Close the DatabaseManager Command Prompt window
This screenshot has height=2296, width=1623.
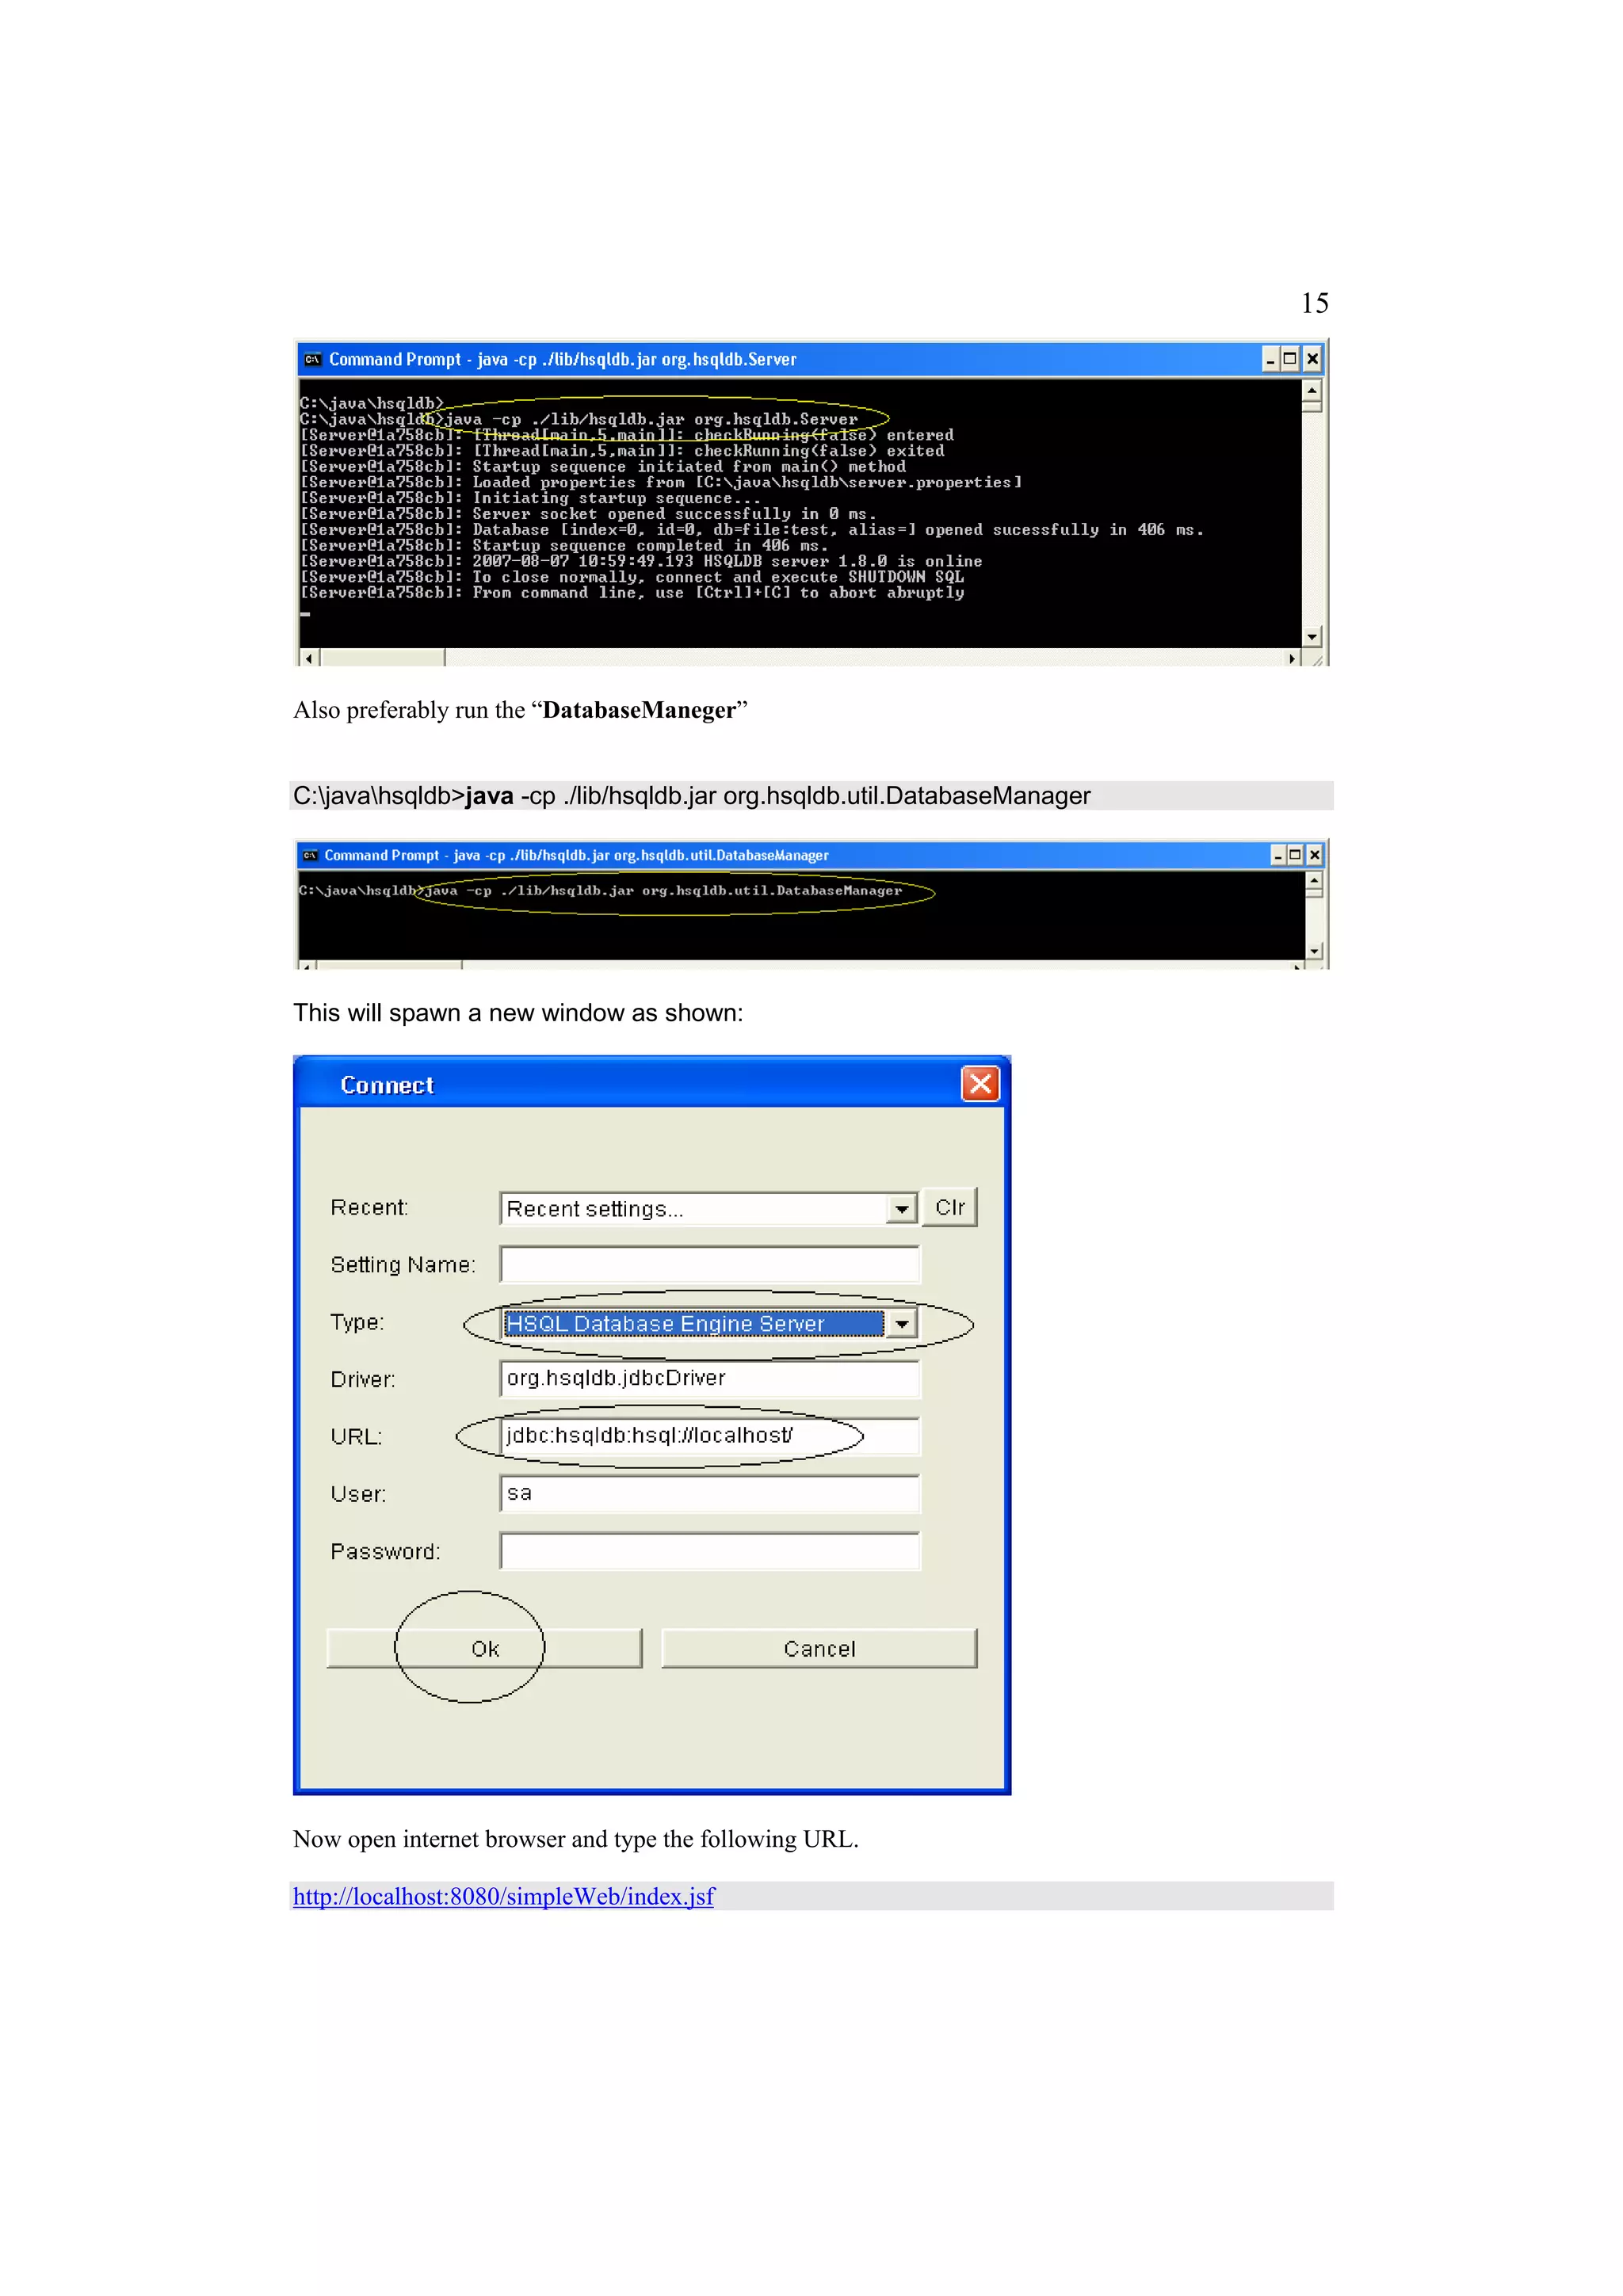click(1314, 855)
